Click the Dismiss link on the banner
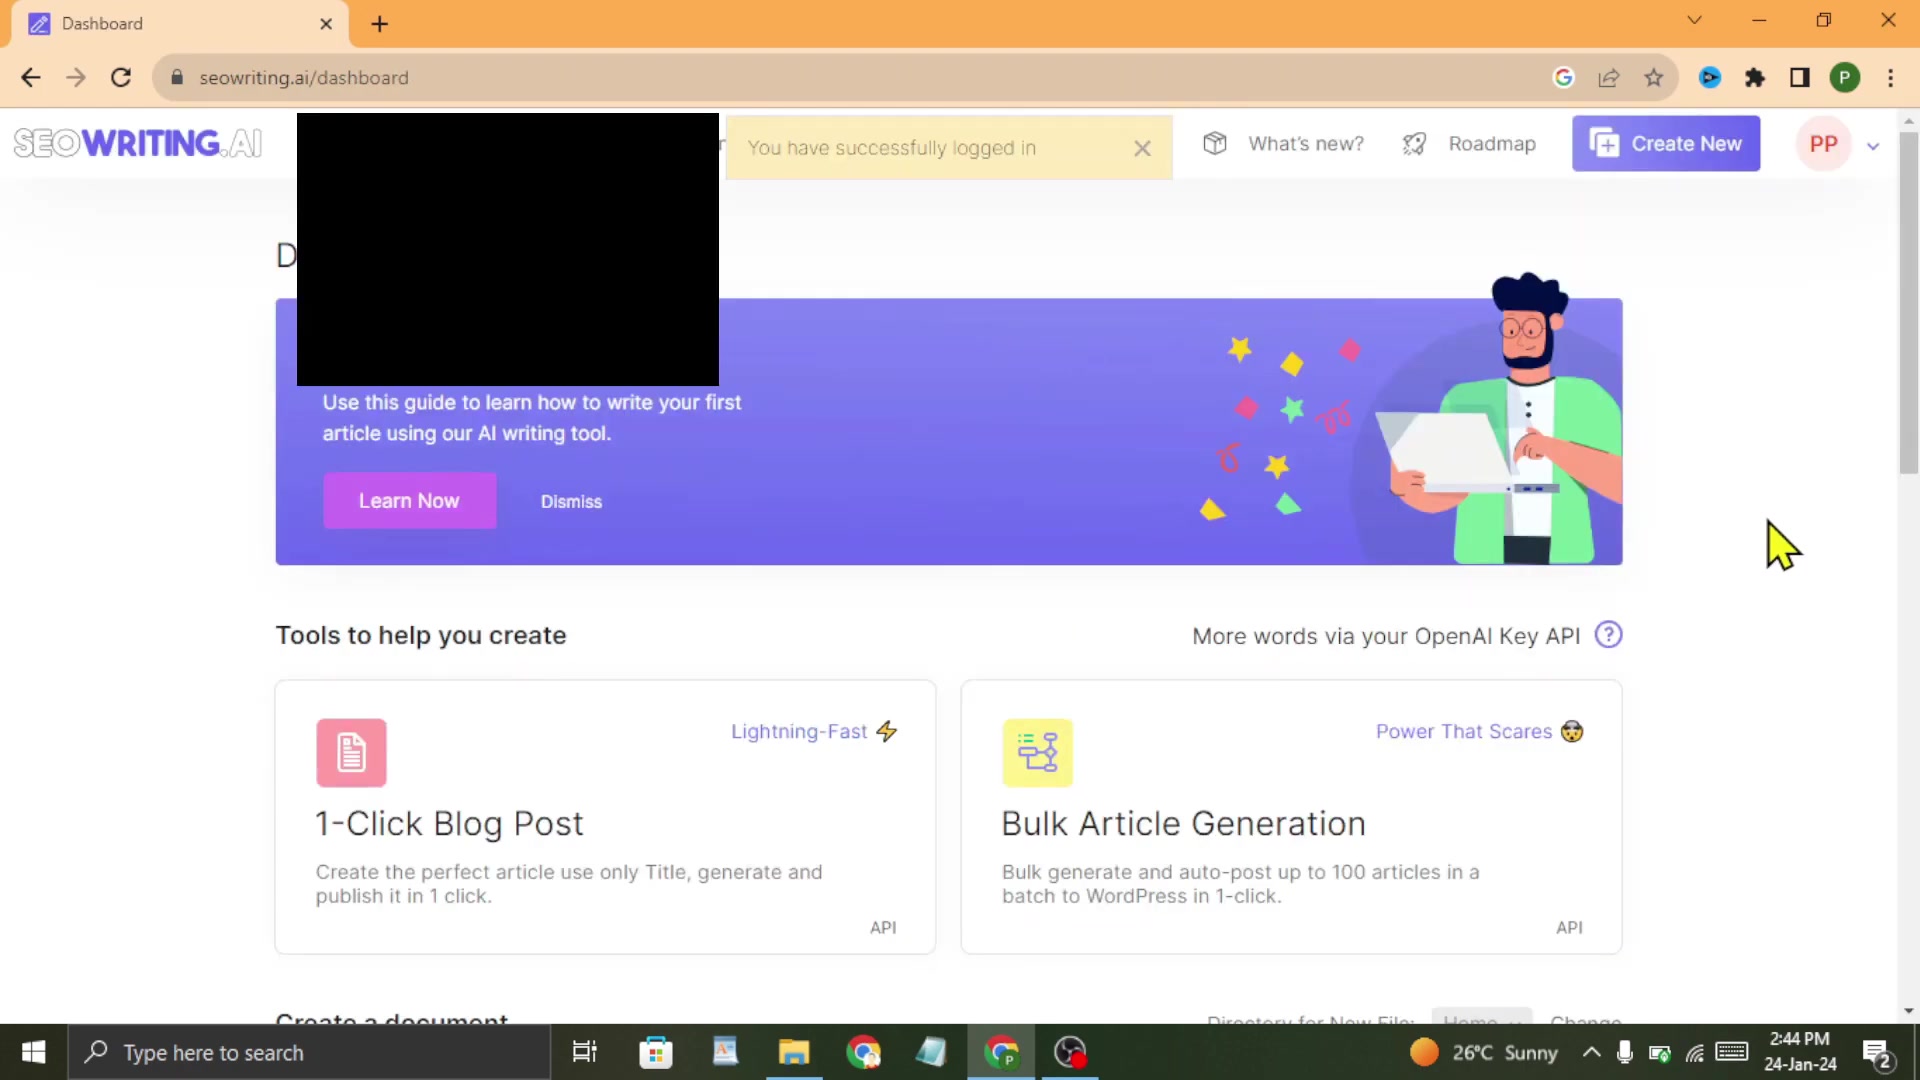Viewport: 1920px width, 1080px height. (571, 502)
